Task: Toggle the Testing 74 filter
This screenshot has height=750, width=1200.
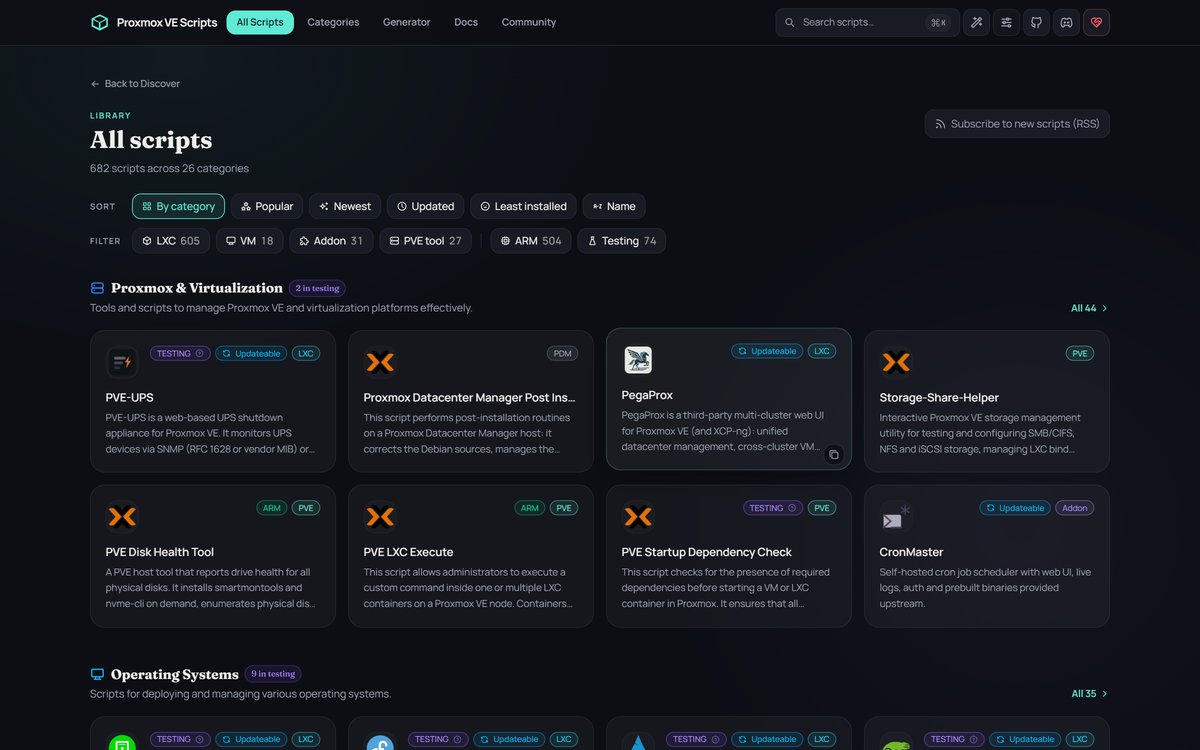Action: [x=622, y=241]
